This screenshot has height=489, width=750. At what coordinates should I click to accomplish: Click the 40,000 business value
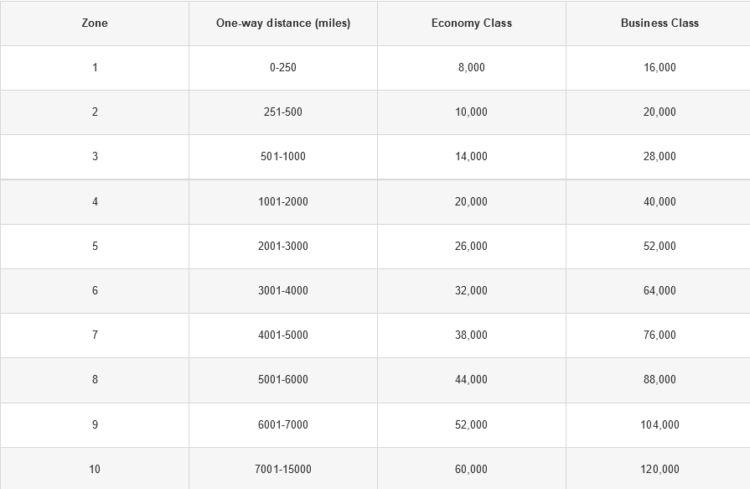660,201
